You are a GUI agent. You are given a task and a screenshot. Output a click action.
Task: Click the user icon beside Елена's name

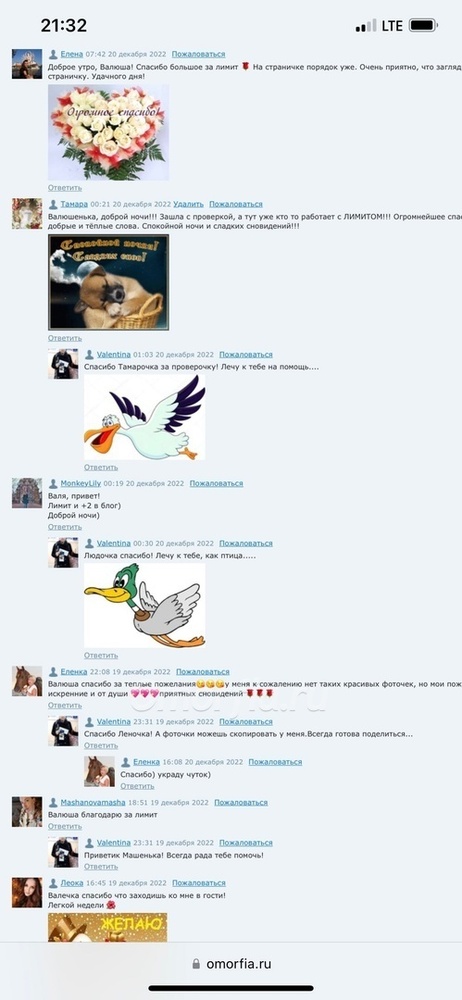[54, 55]
